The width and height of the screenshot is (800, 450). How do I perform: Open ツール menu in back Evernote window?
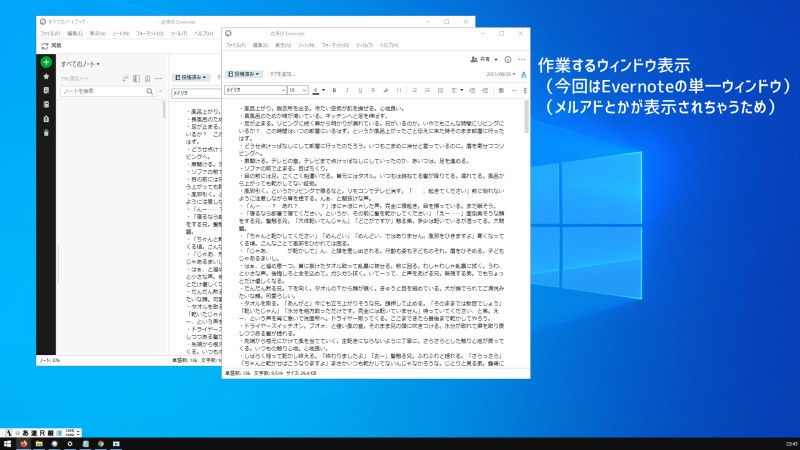(179, 34)
